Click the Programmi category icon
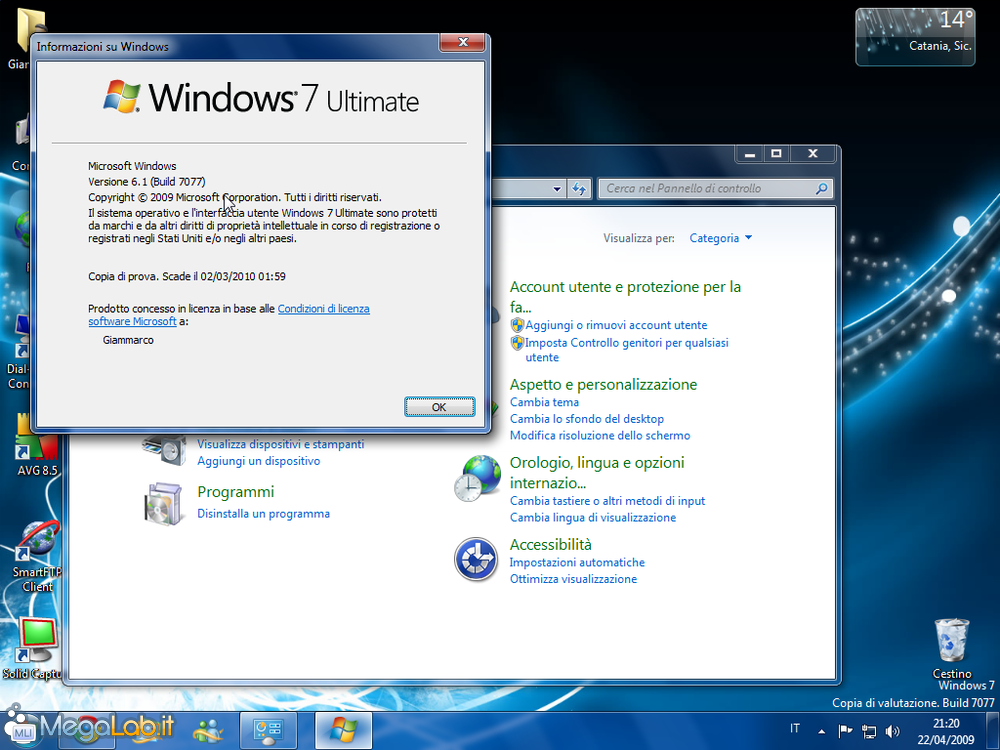The height and width of the screenshot is (750, 1000). (x=163, y=502)
